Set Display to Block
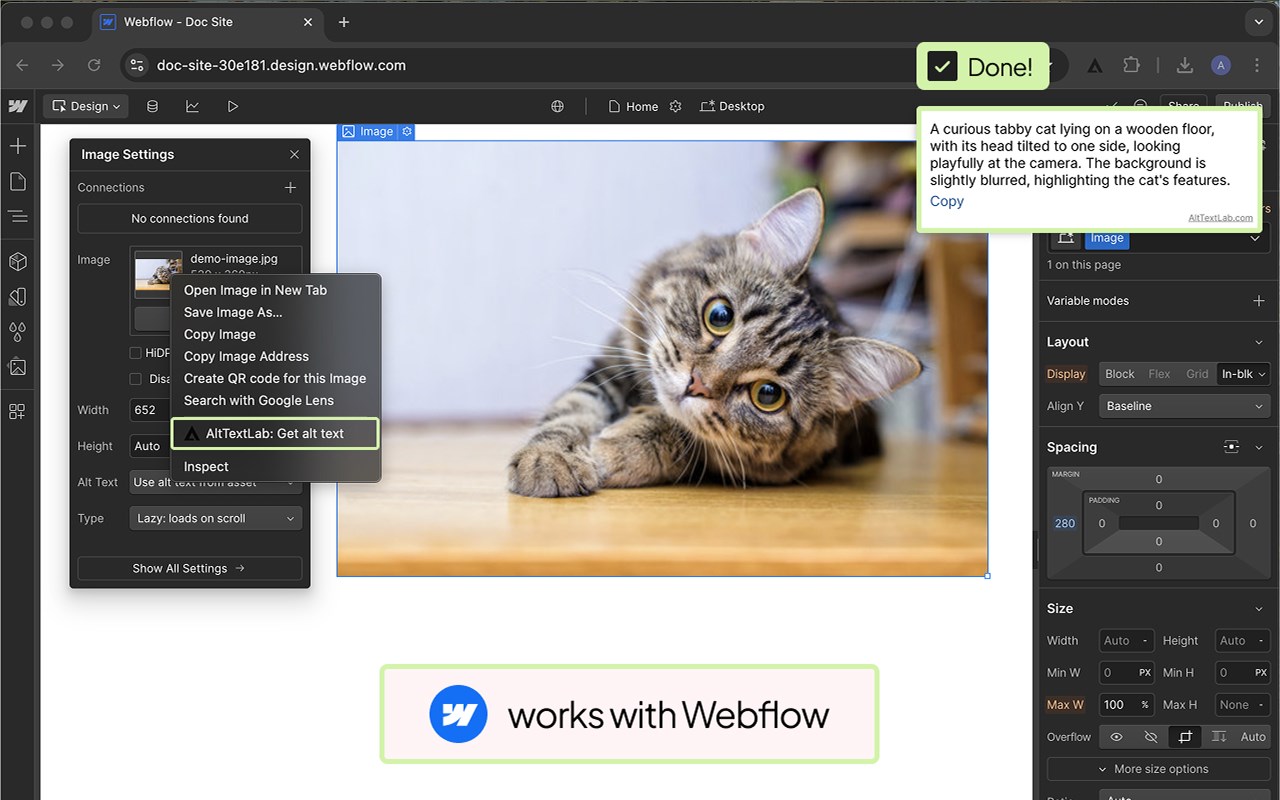 pos(1119,374)
